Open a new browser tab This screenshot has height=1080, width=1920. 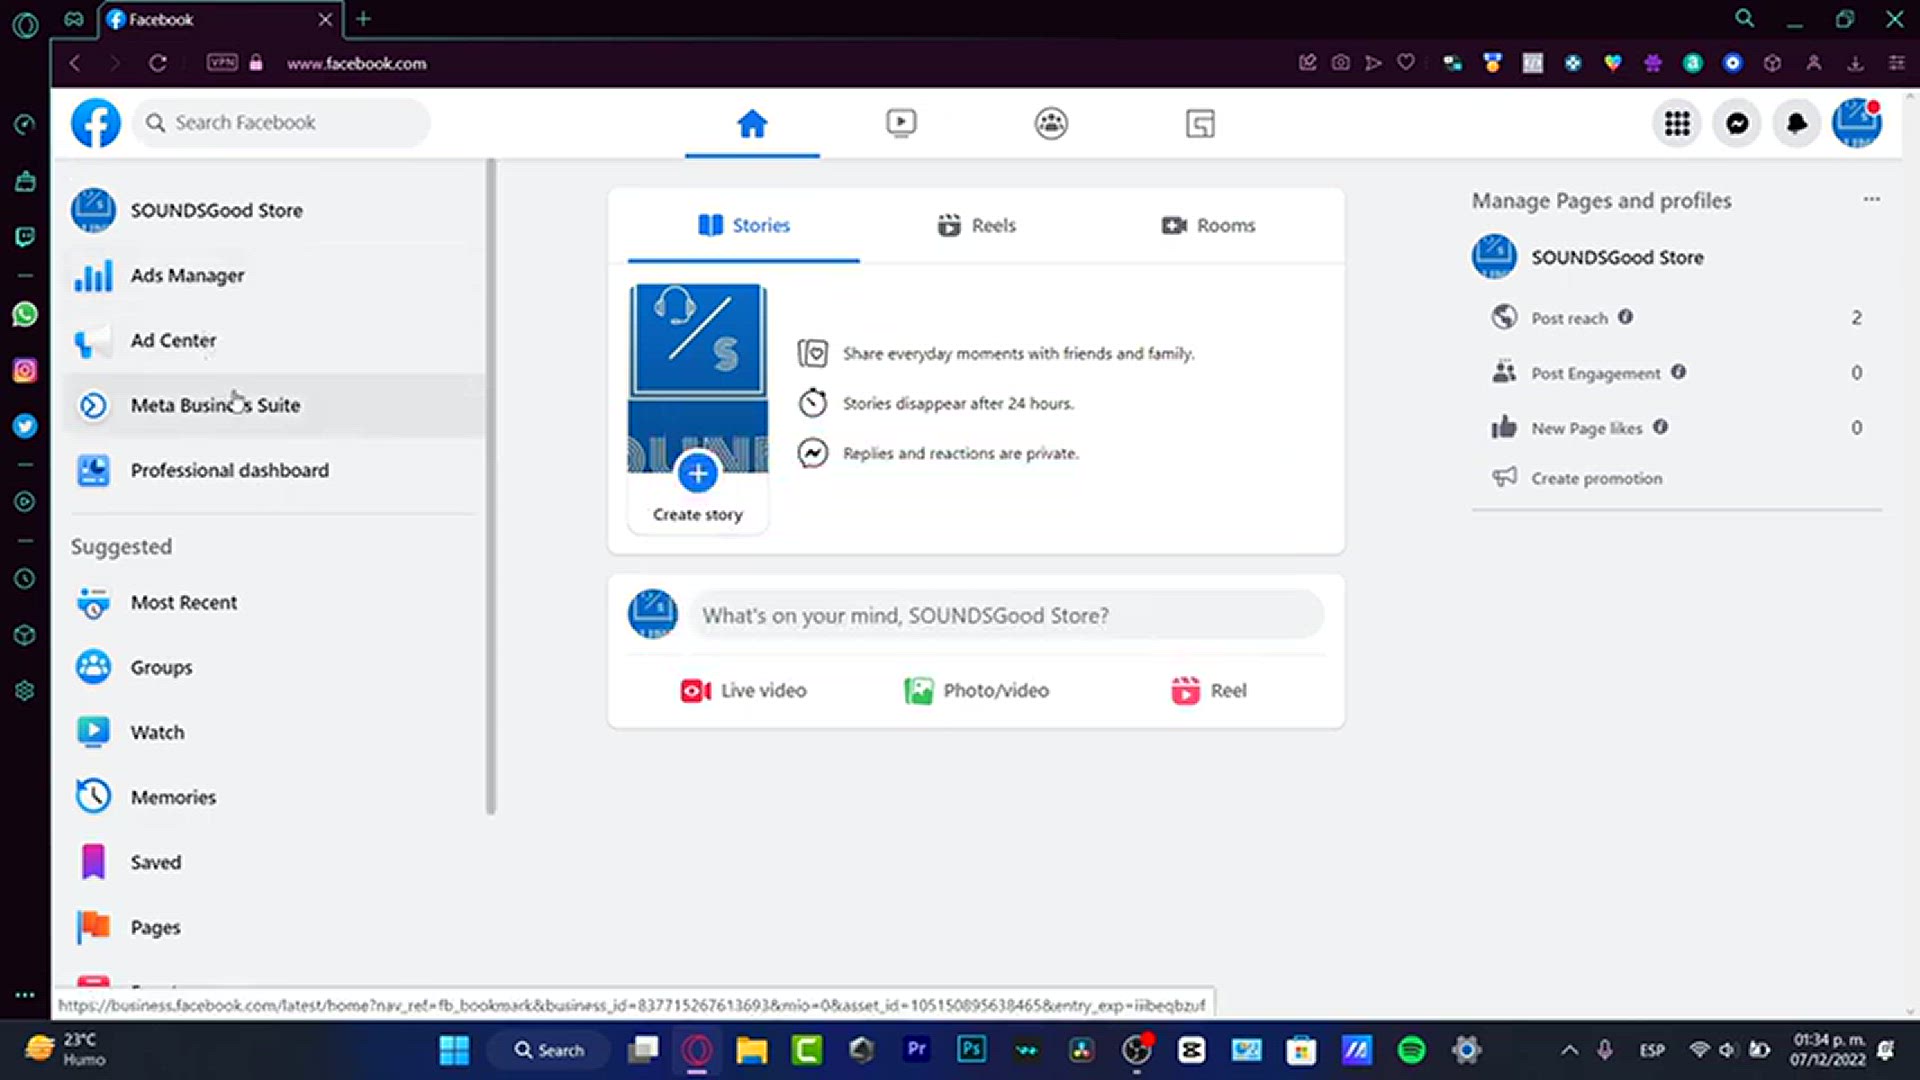tap(364, 19)
